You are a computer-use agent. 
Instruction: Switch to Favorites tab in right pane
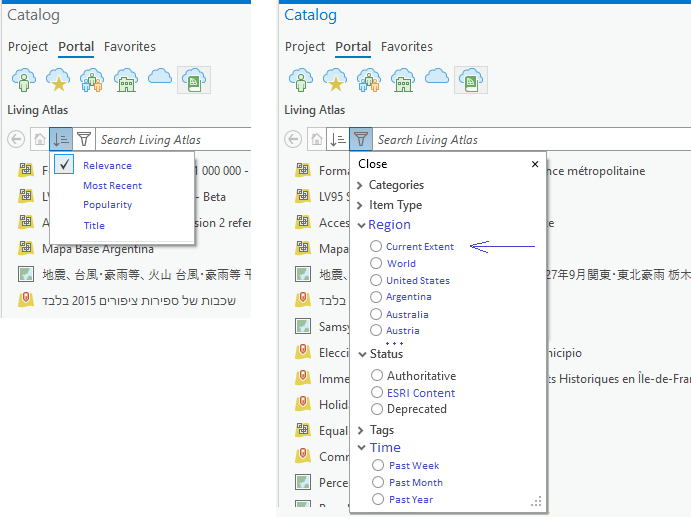tap(407, 46)
